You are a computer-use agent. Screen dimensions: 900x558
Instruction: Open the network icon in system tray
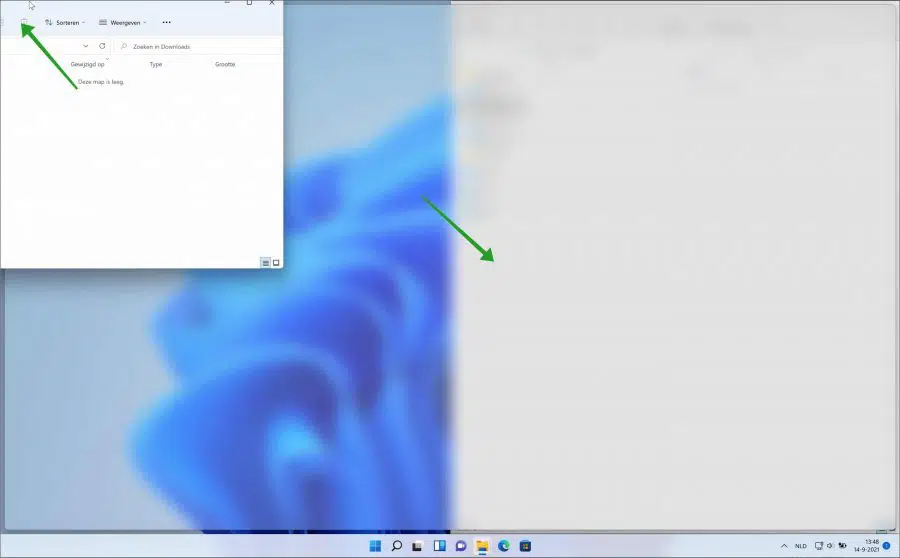(x=819, y=546)
